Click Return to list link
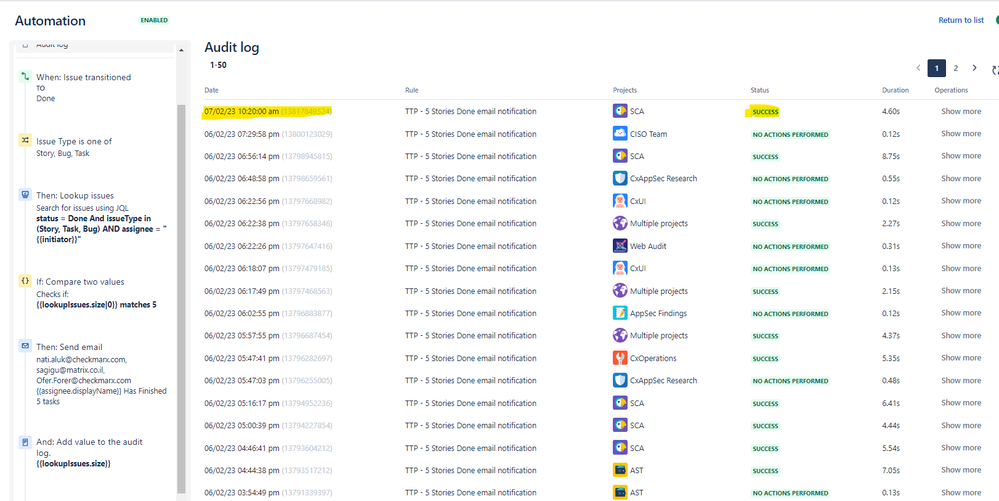This screenshot has width=999, height=501. (x=961, y=20)
